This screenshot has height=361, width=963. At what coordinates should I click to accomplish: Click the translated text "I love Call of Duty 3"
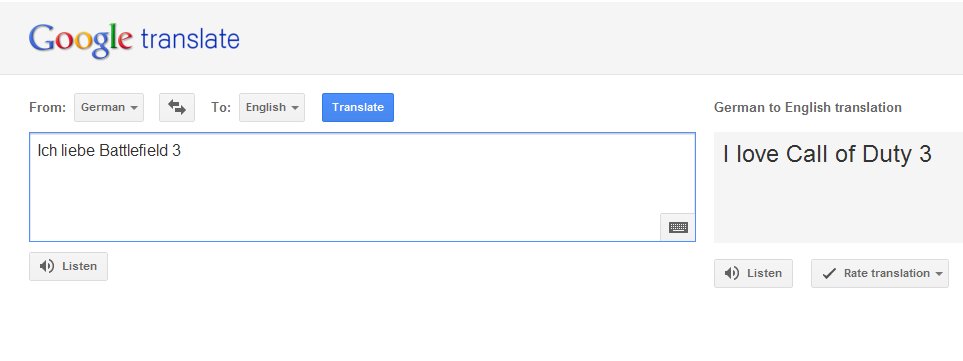(827, 154)
